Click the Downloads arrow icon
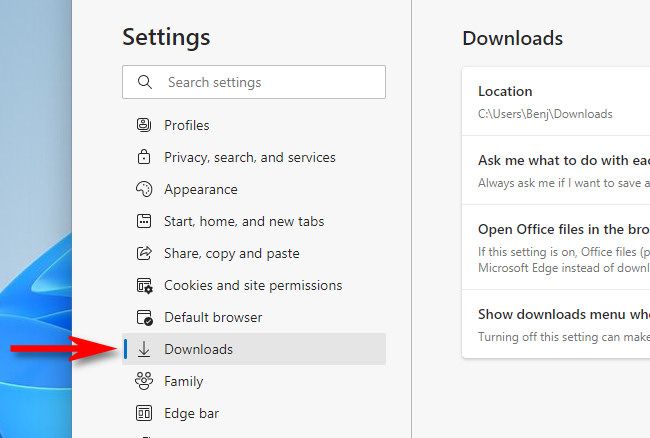Screen dimensions: 650x438 coord(144,349)
